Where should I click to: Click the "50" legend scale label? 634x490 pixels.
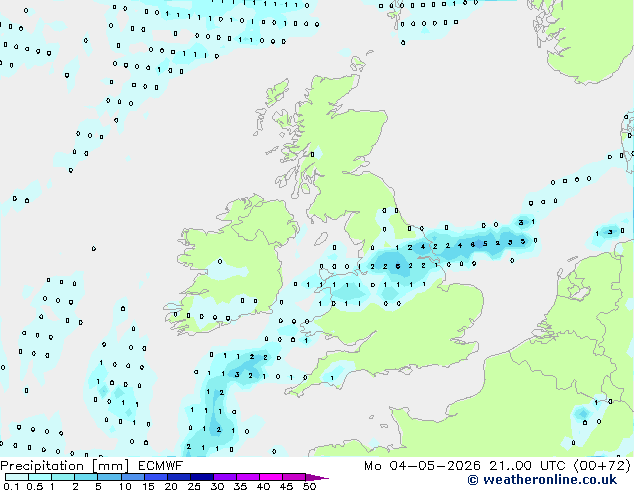[309, 486]
